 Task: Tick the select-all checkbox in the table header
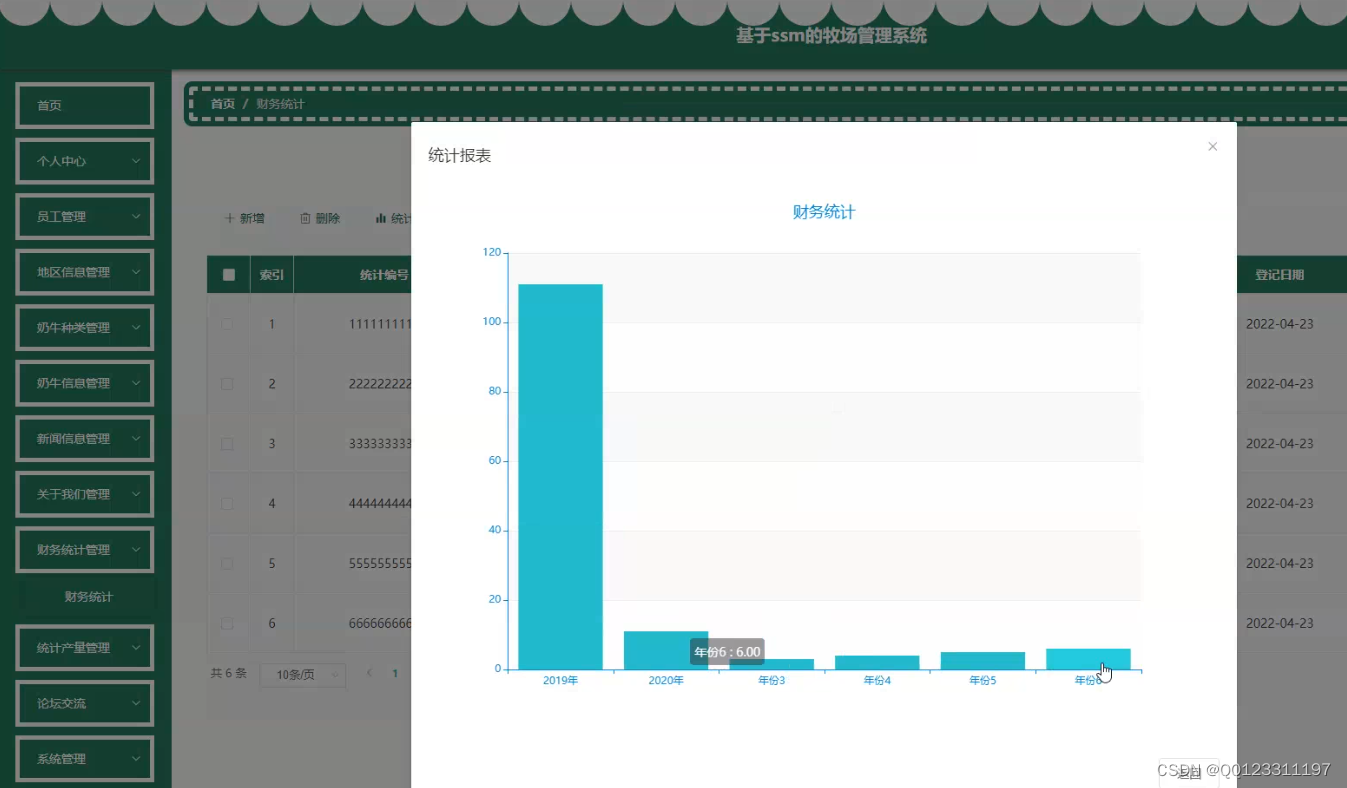pyautogui.click(x=228, y=275)
